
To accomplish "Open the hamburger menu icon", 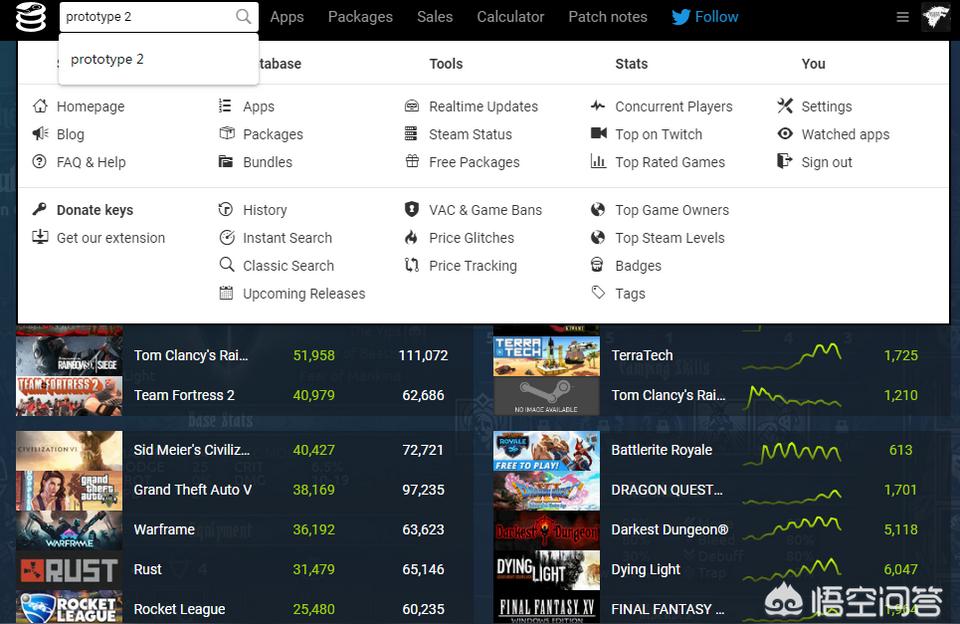I will [x=902, y=17].
